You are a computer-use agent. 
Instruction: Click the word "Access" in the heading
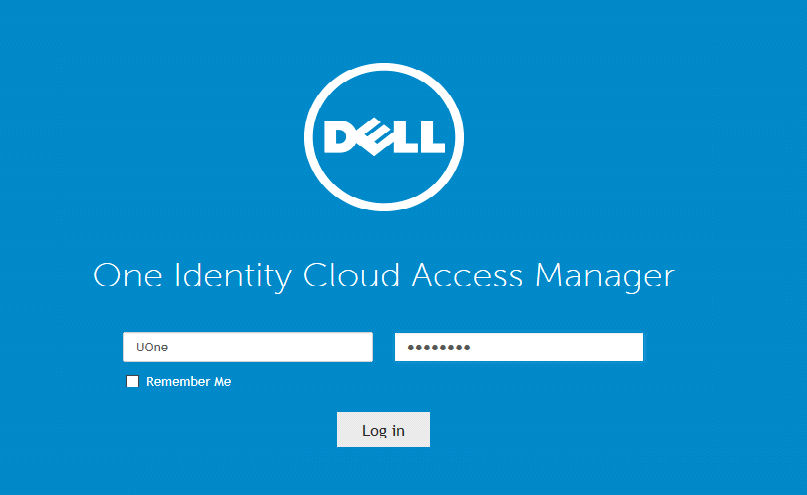pos(469,275)
